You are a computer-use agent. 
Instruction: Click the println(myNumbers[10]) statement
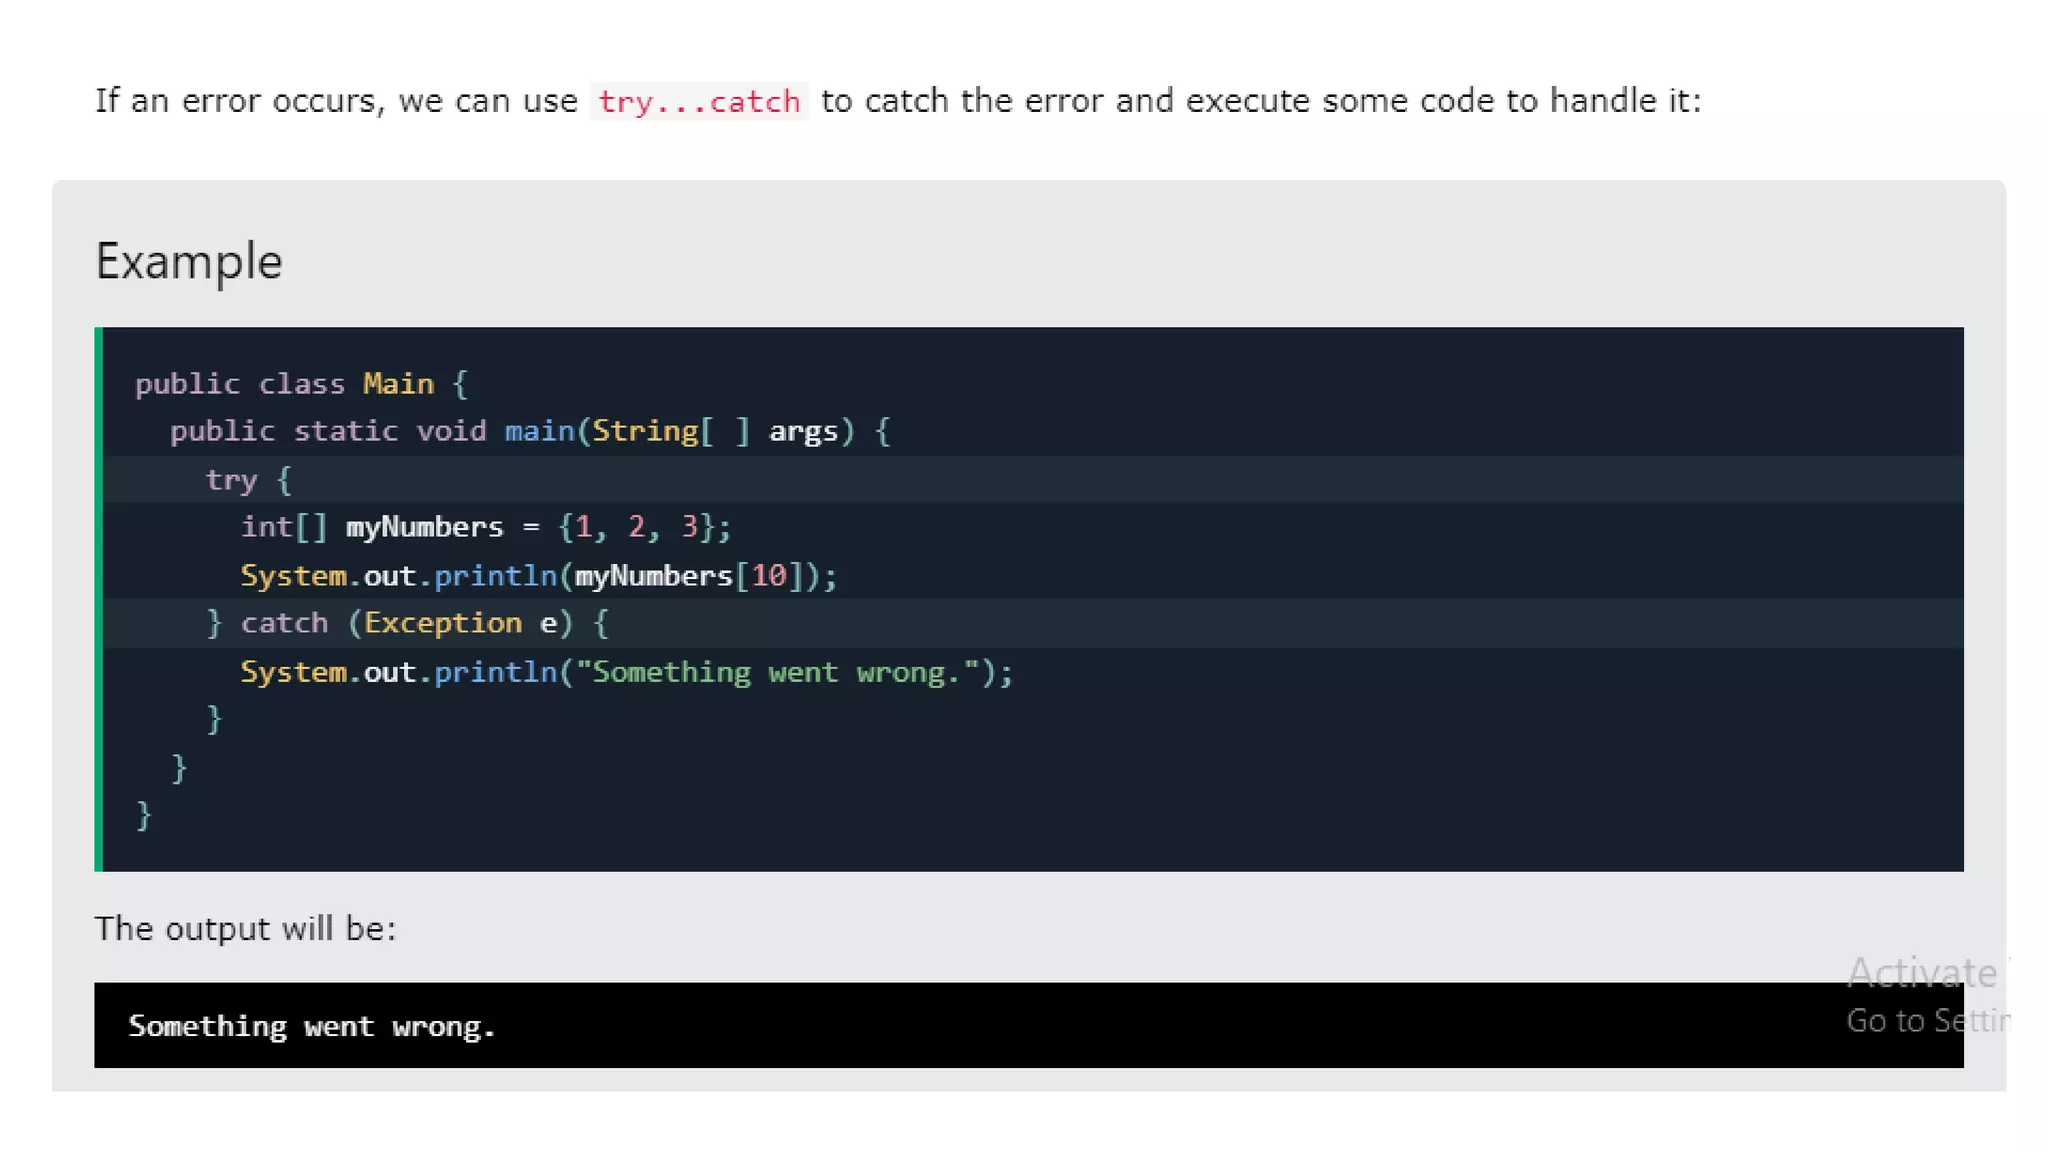click(x=538, y=576)
